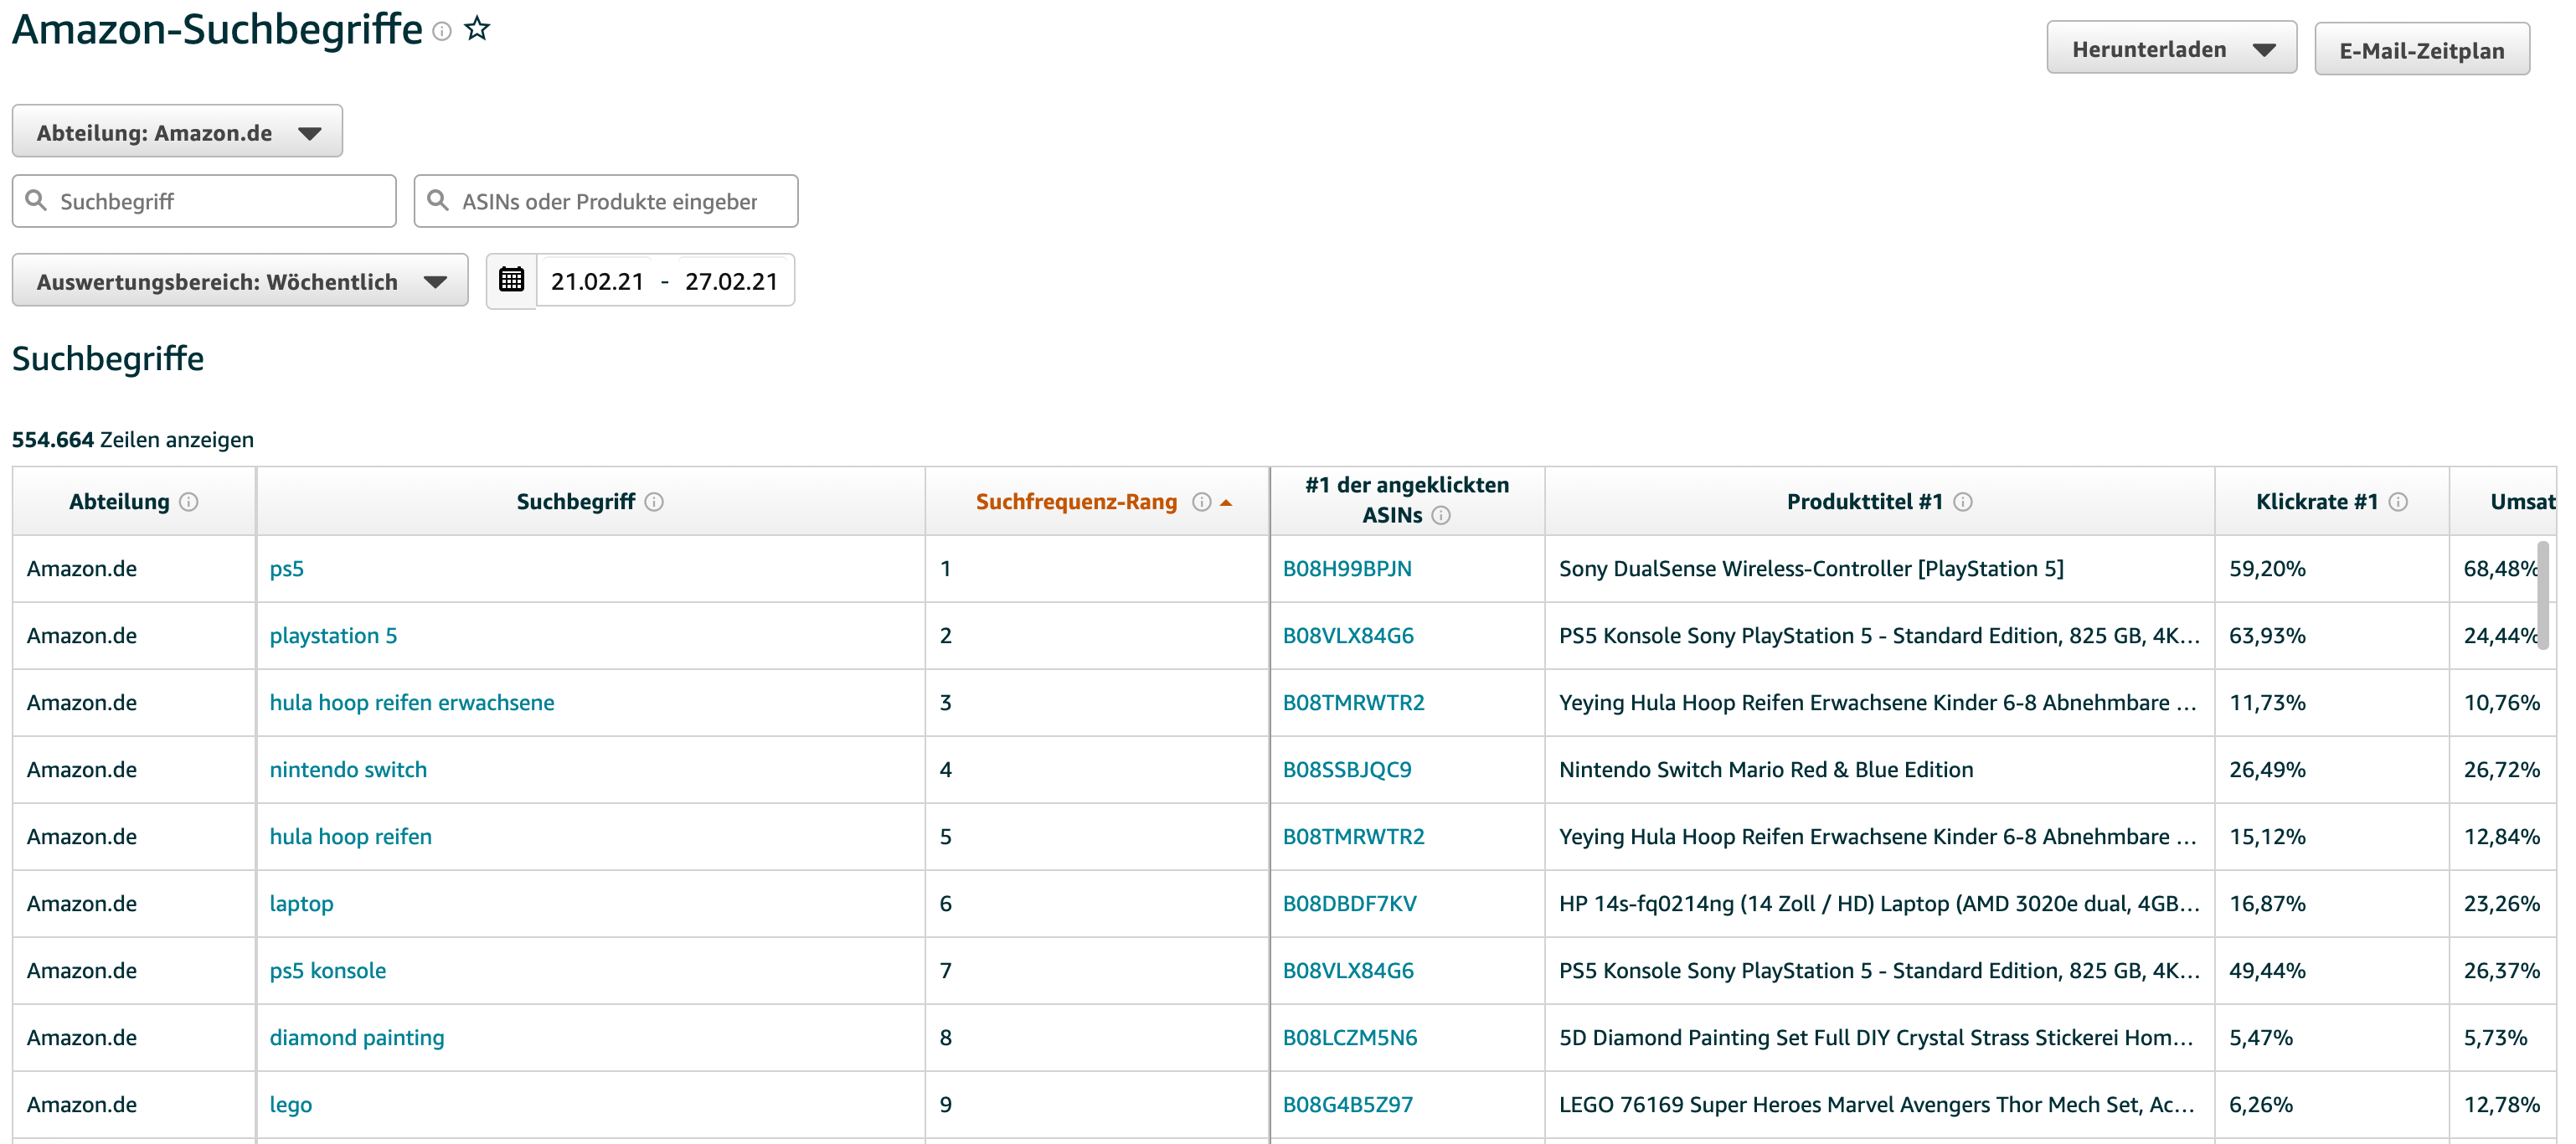Click info icon next to Suchfrequenz-Rang header
The width and height of the screenshot is (2576, 1144).
pyautogui.click(x=1202, y=502)
